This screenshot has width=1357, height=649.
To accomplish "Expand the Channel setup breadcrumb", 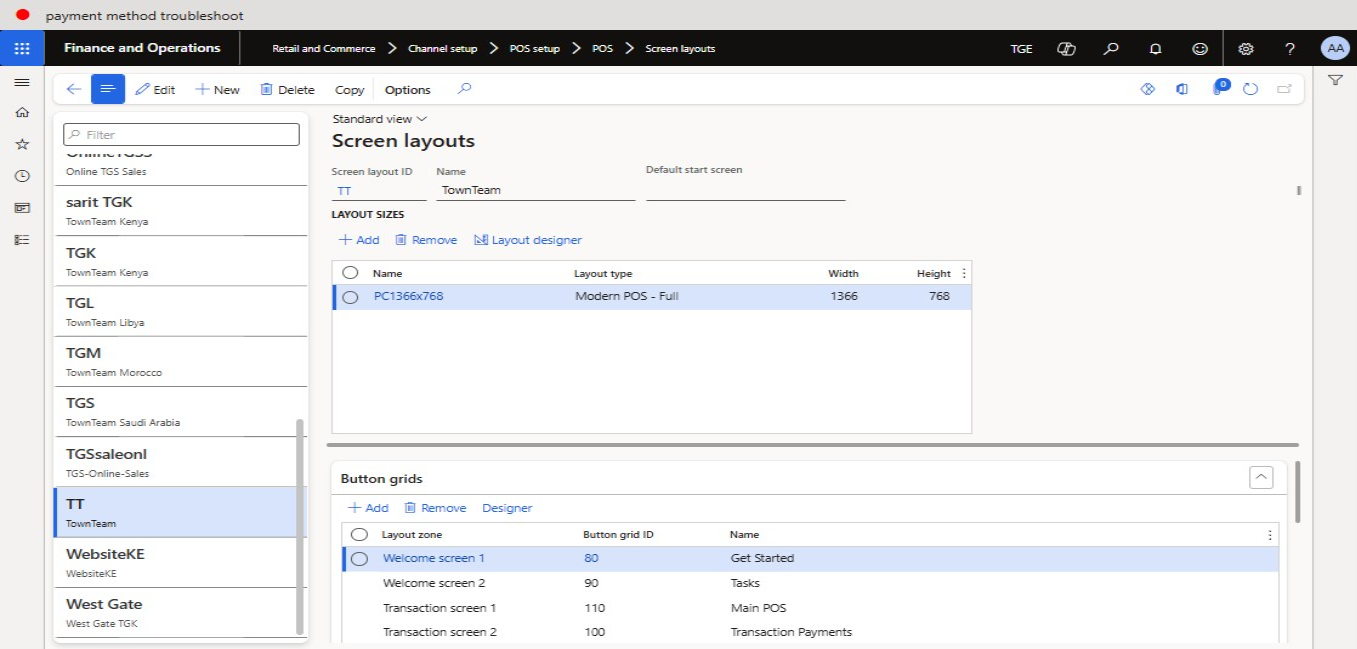I will (x=441, y=48).
